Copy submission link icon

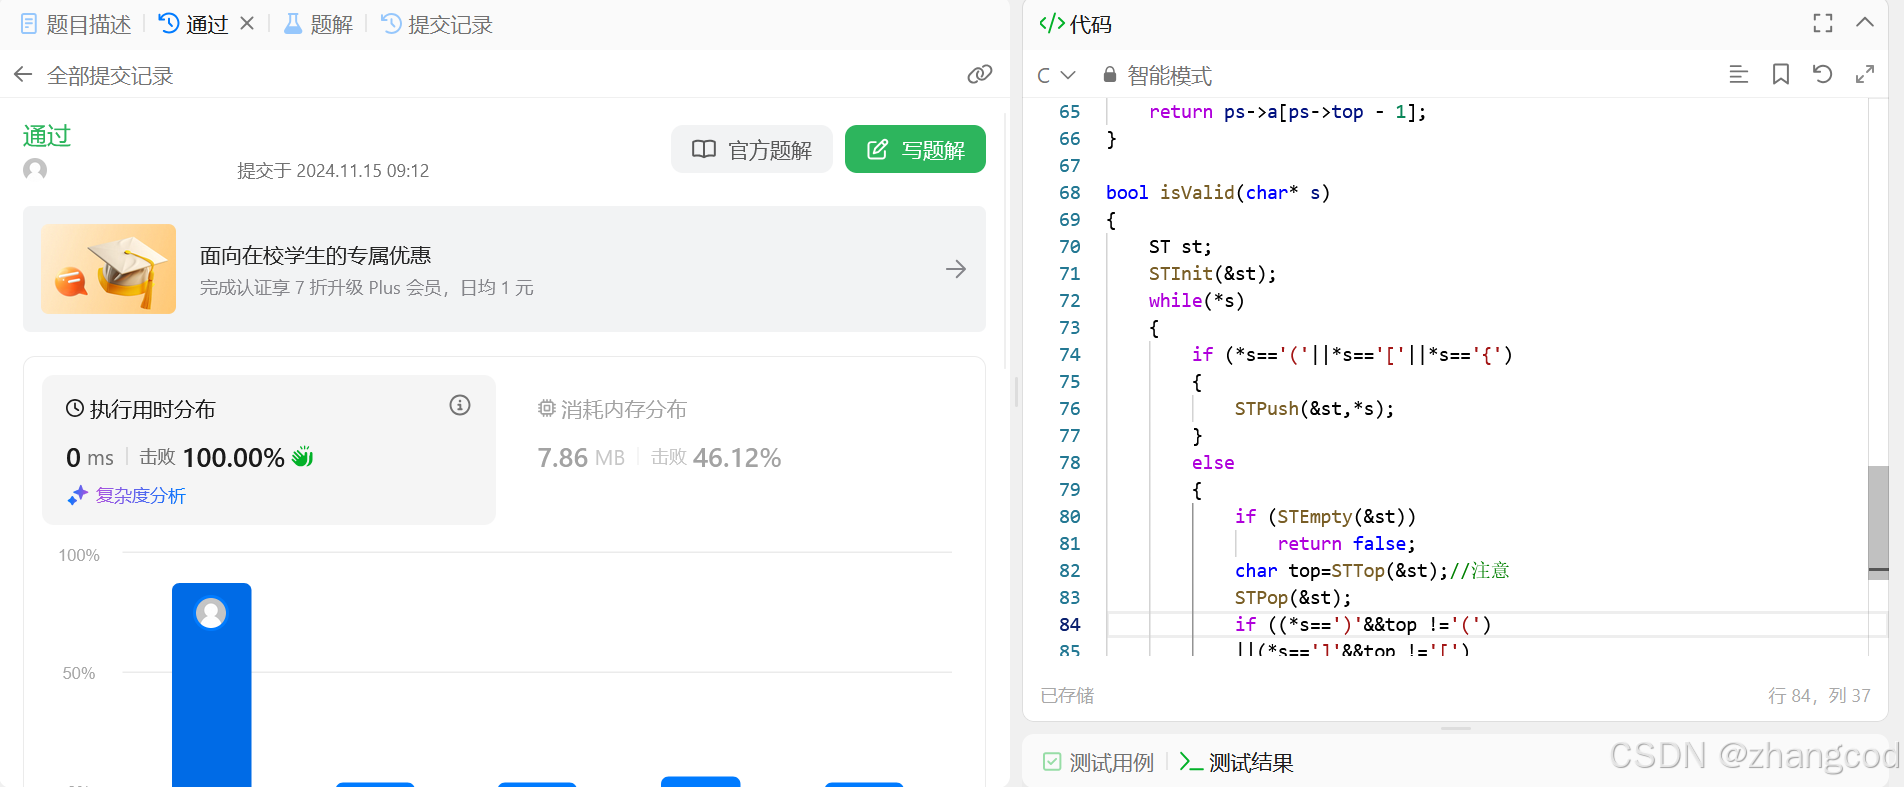(979, 74)
